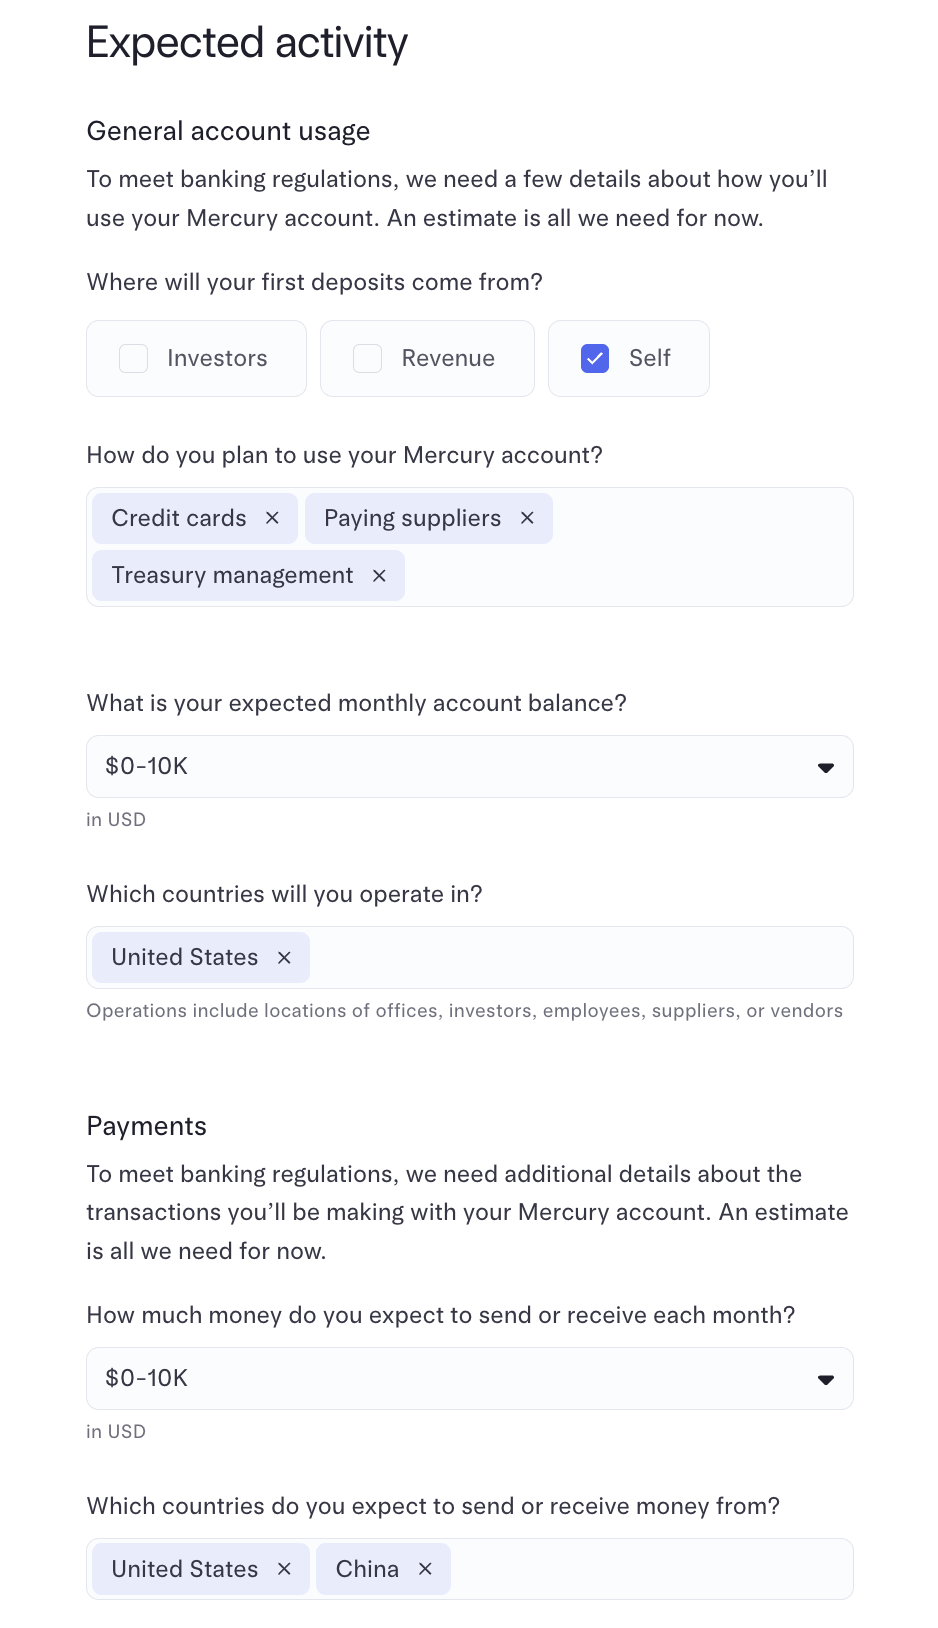This screenshot has height=1628, width=938.
Task: Check the Revenue checkbox
Action: coord(368,358)
